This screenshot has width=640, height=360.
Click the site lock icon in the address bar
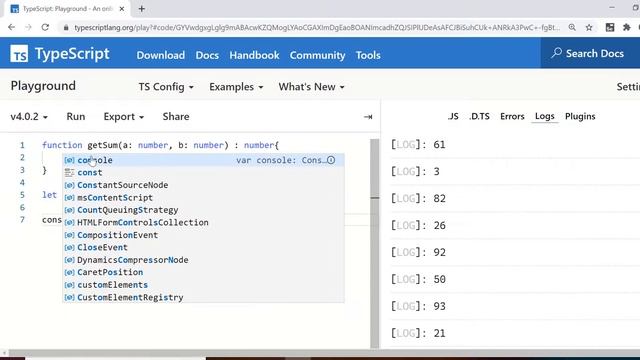click(x=65, y=27)
